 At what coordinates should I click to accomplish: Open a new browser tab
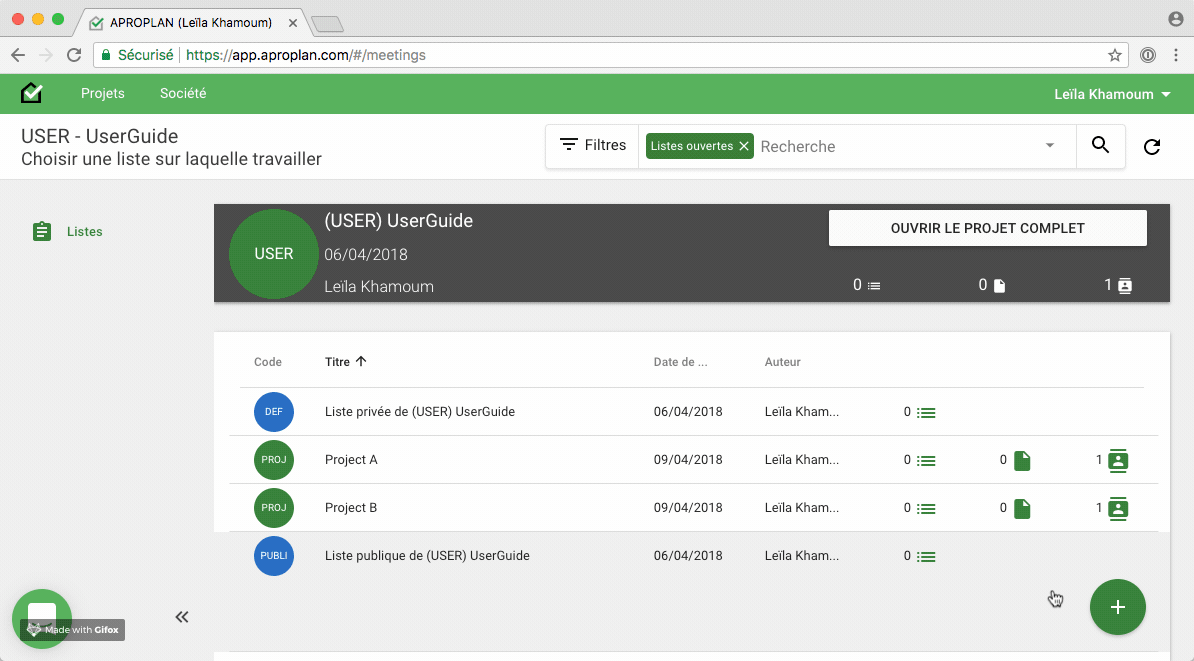(x=327, y=24)
